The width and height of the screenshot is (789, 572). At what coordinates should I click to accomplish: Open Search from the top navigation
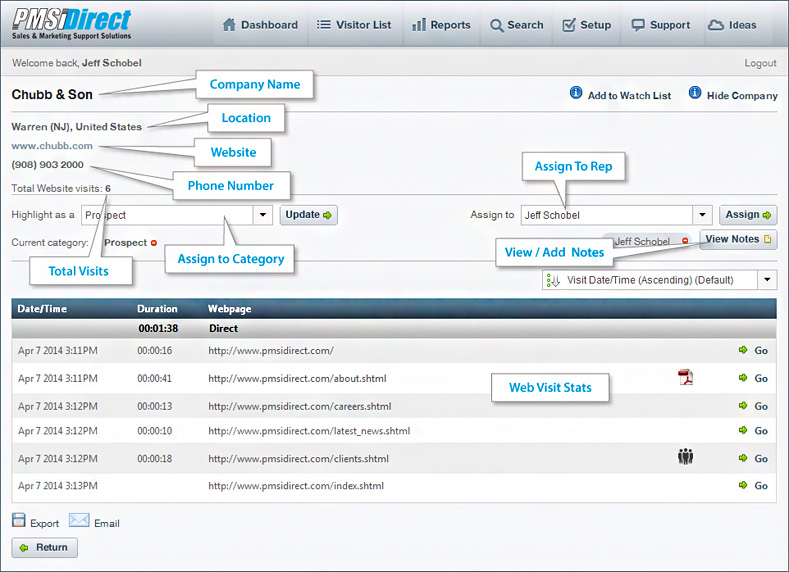[x=517, y=25]
